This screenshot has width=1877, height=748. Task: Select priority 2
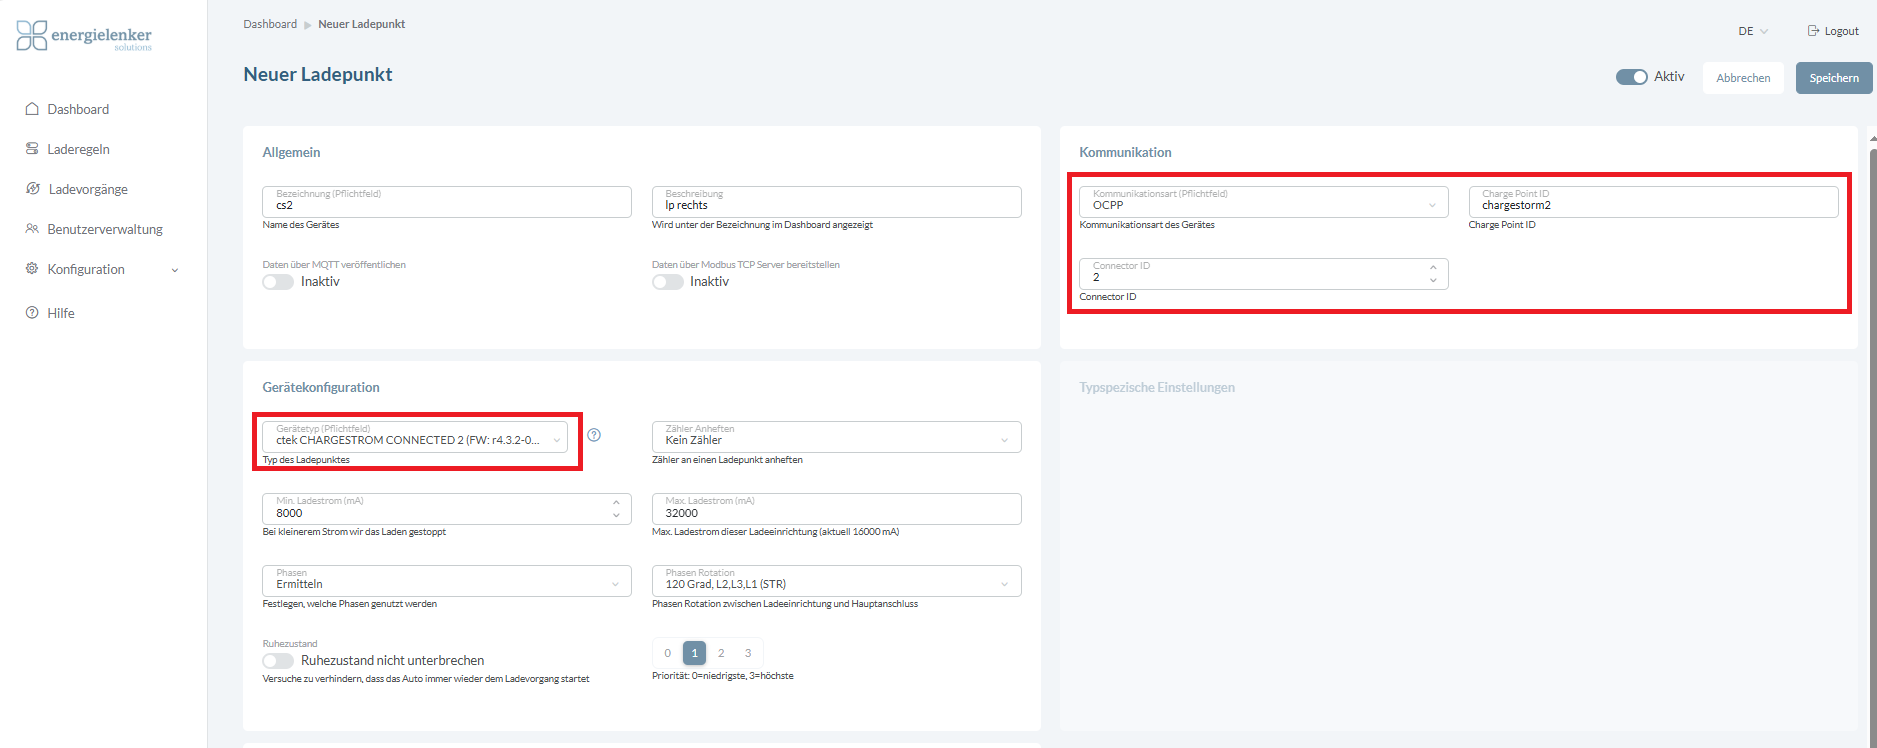coord(721,653)
